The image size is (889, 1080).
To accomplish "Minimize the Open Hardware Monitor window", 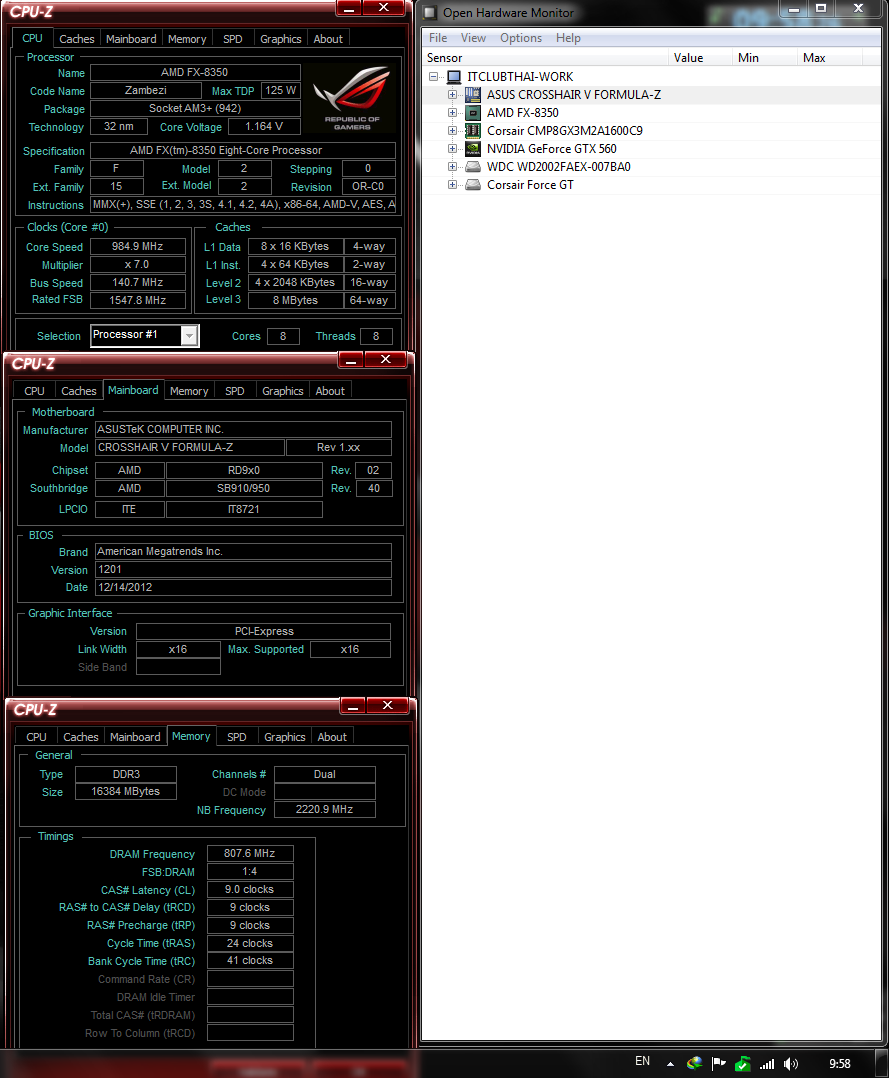I will pyautogui.click(x=793, y=9).
